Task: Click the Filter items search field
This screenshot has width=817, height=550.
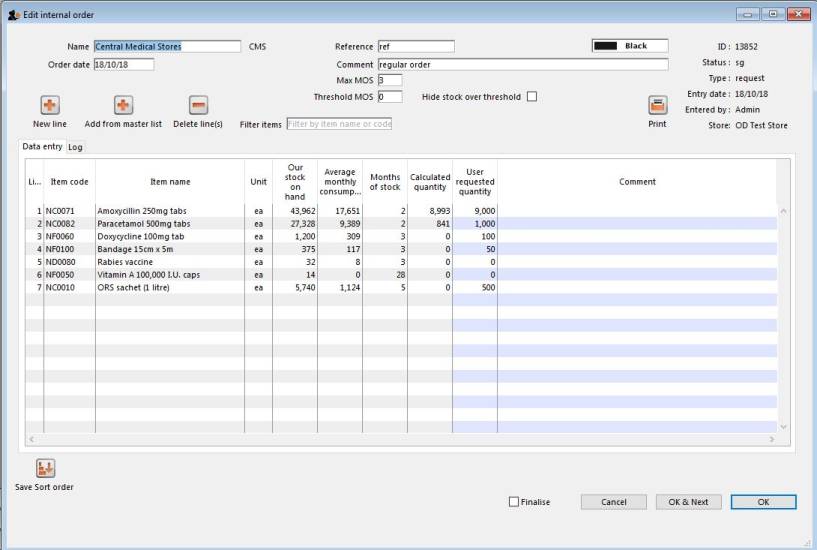Action: pyautogui.click(x=339, y=124)
